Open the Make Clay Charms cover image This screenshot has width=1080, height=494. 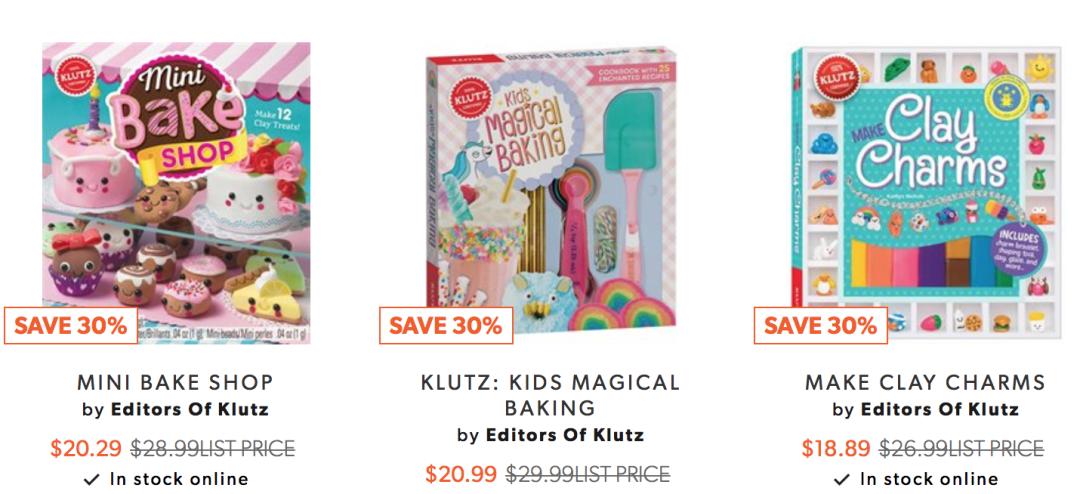click(926, 192)
